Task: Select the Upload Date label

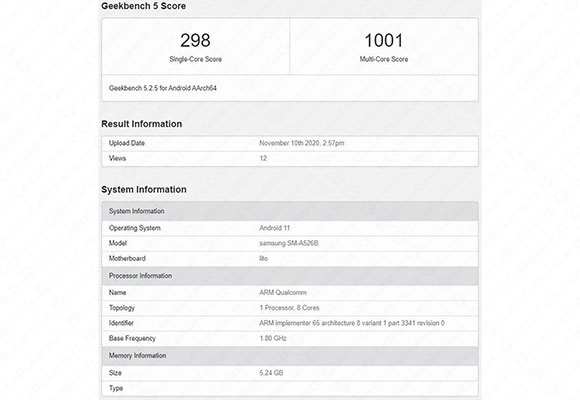Action: pos(127,143)
